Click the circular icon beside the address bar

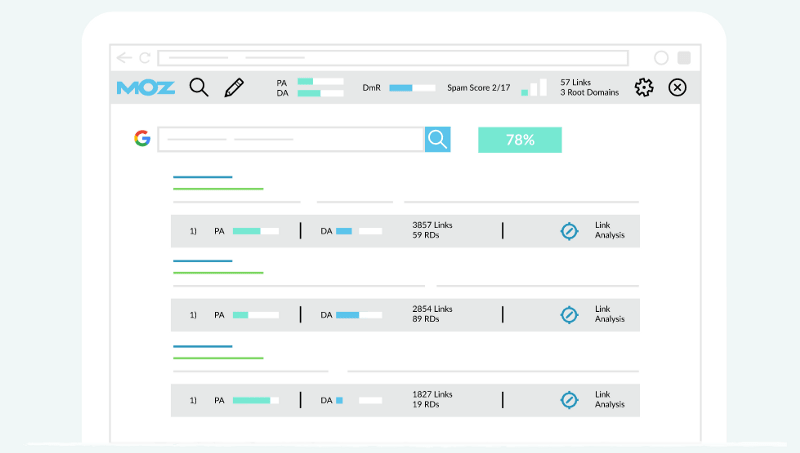pos(661,58)
